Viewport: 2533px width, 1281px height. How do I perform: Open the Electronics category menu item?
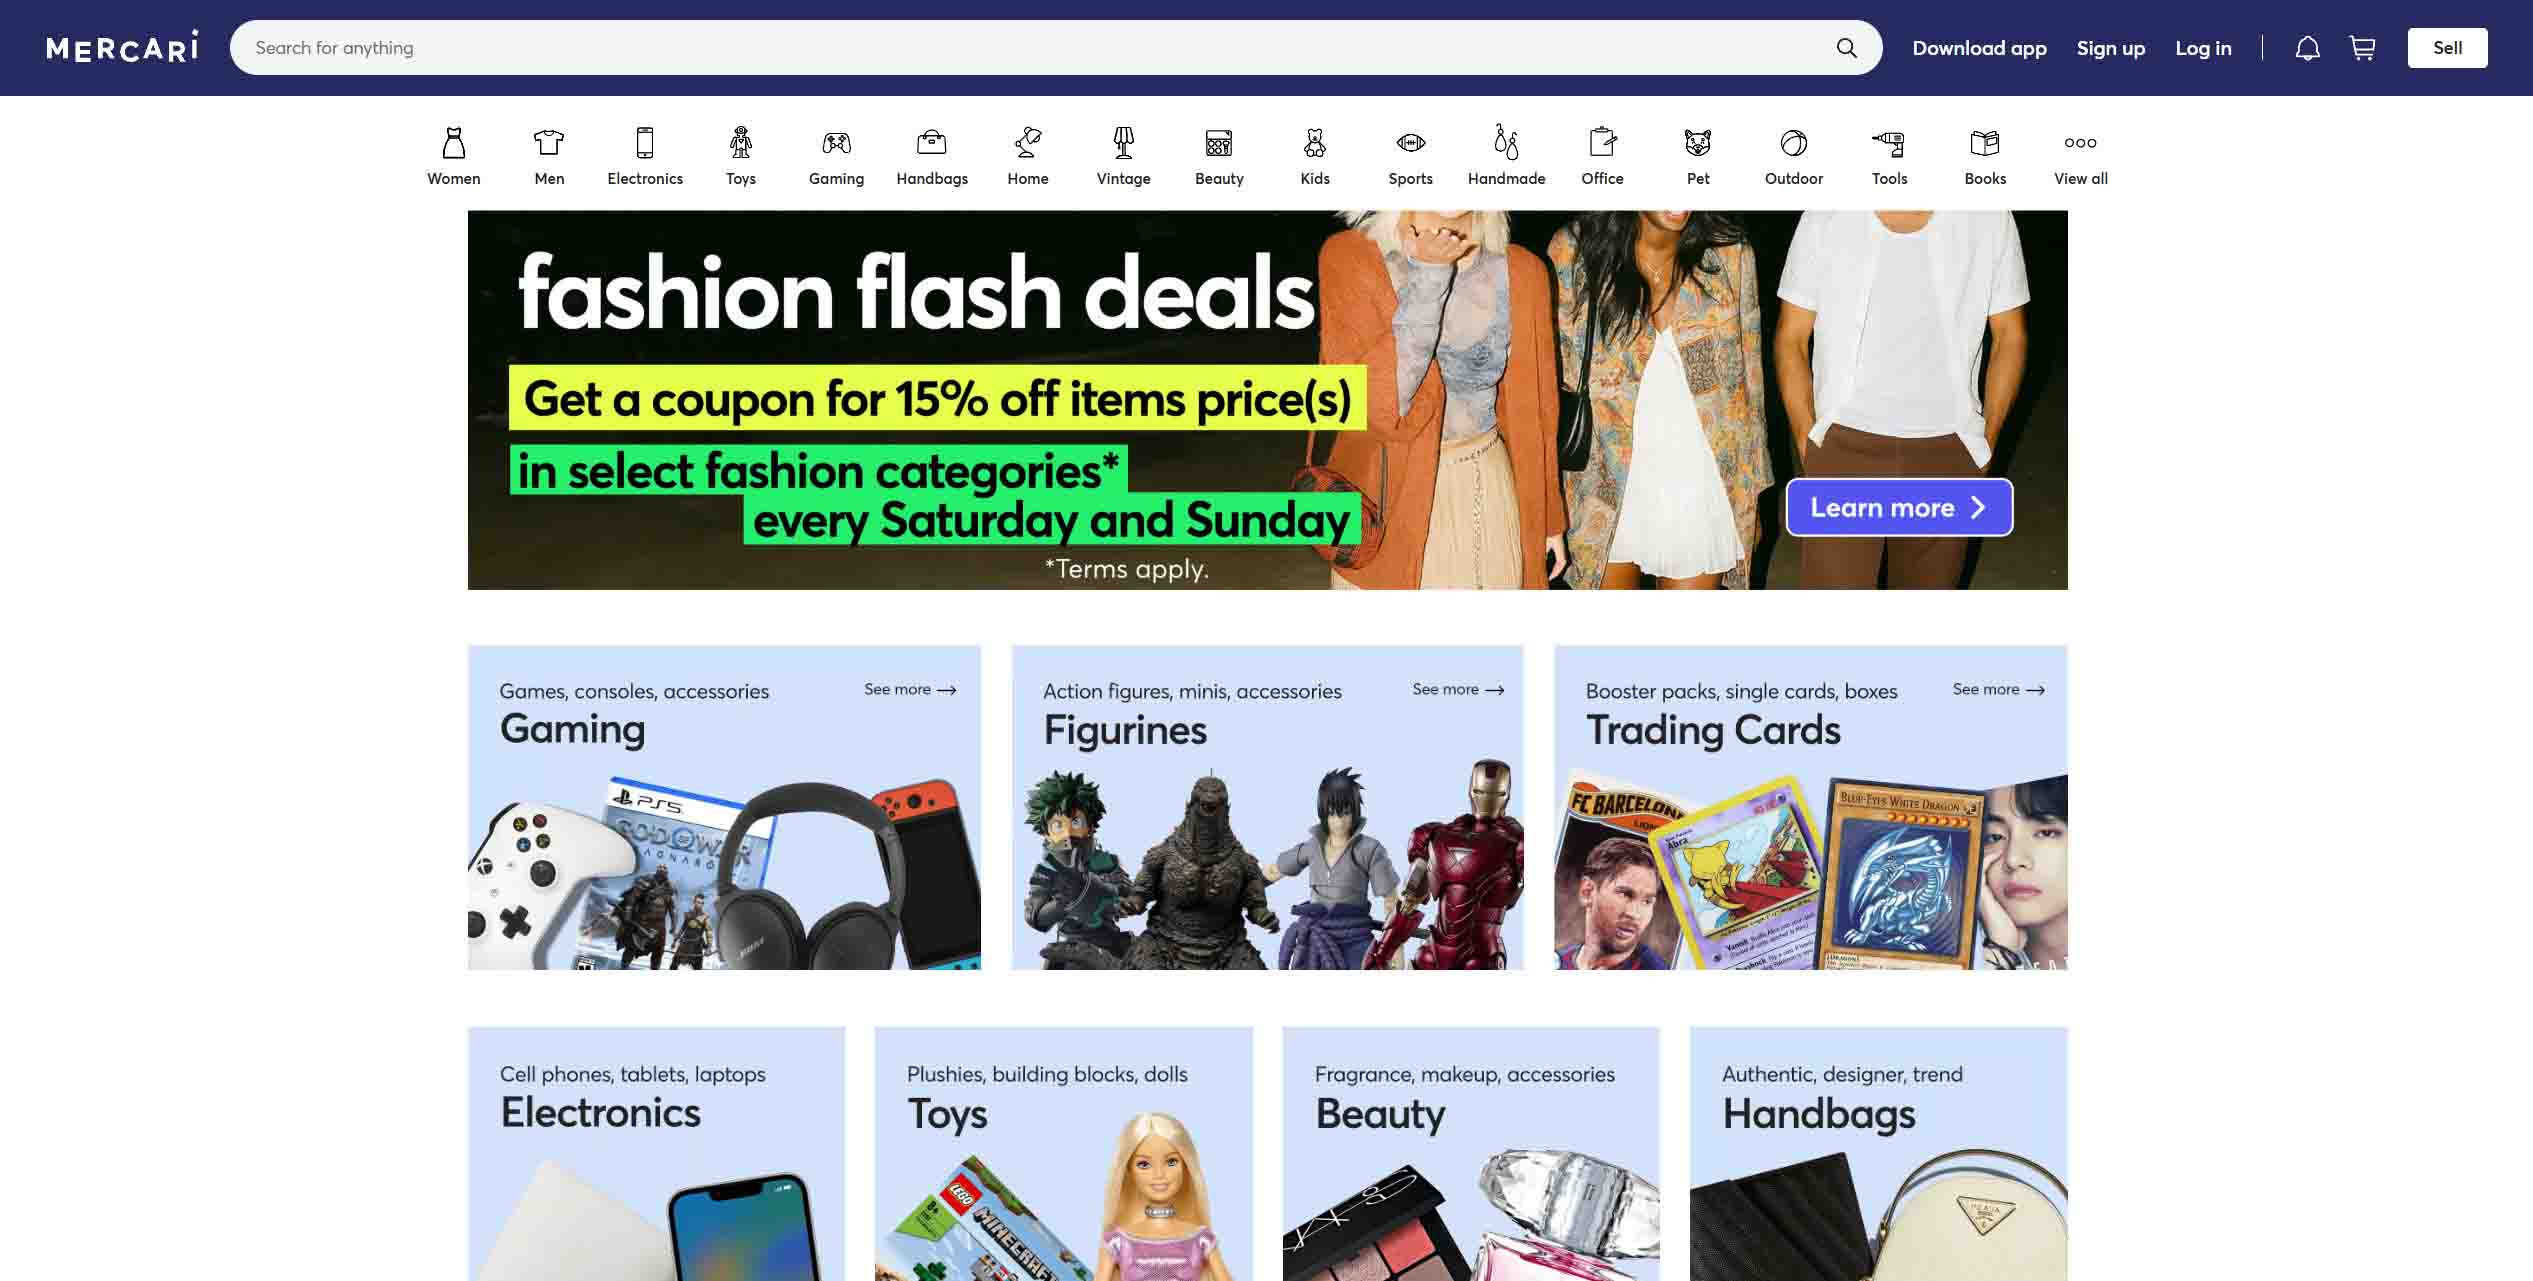[645, 156]
